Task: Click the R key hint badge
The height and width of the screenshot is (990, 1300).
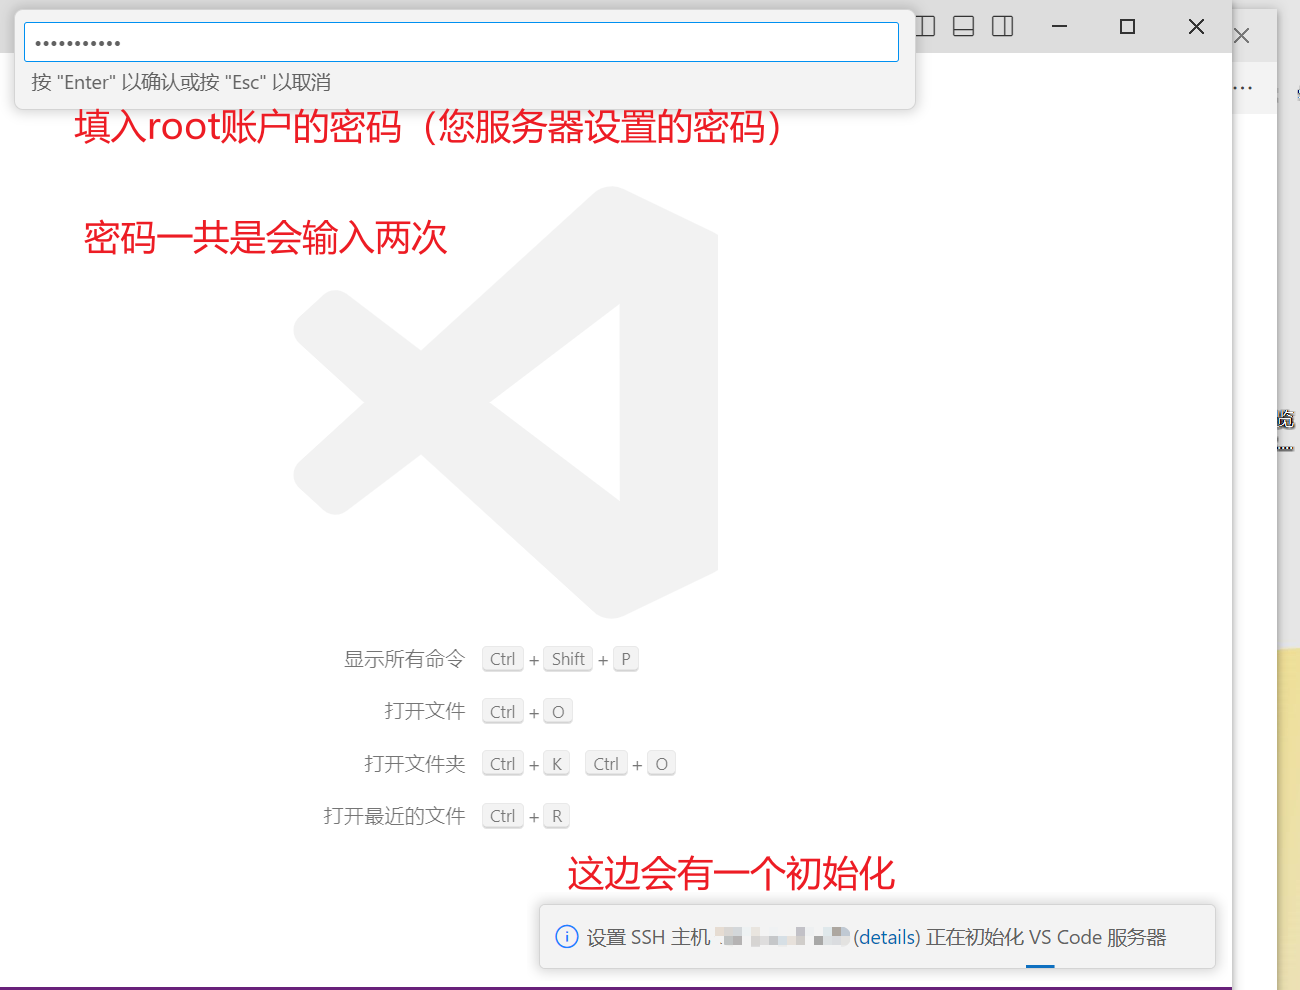Action: (x=557, y=816)
